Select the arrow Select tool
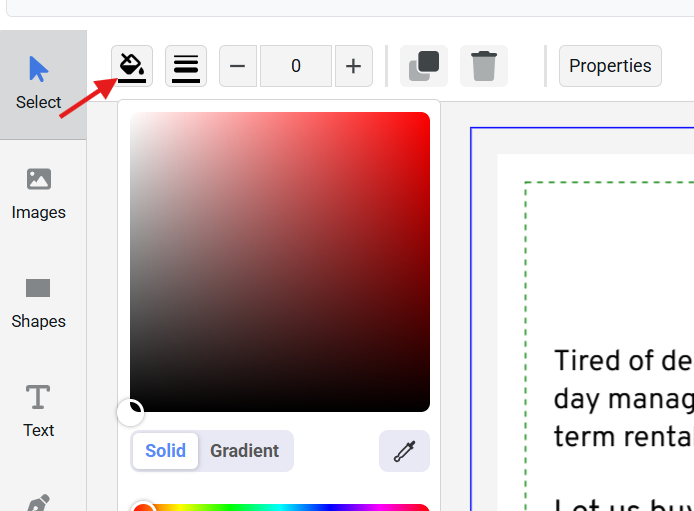Image resolution: width=694 pixels, height=511 pixels. coord(39,83)
